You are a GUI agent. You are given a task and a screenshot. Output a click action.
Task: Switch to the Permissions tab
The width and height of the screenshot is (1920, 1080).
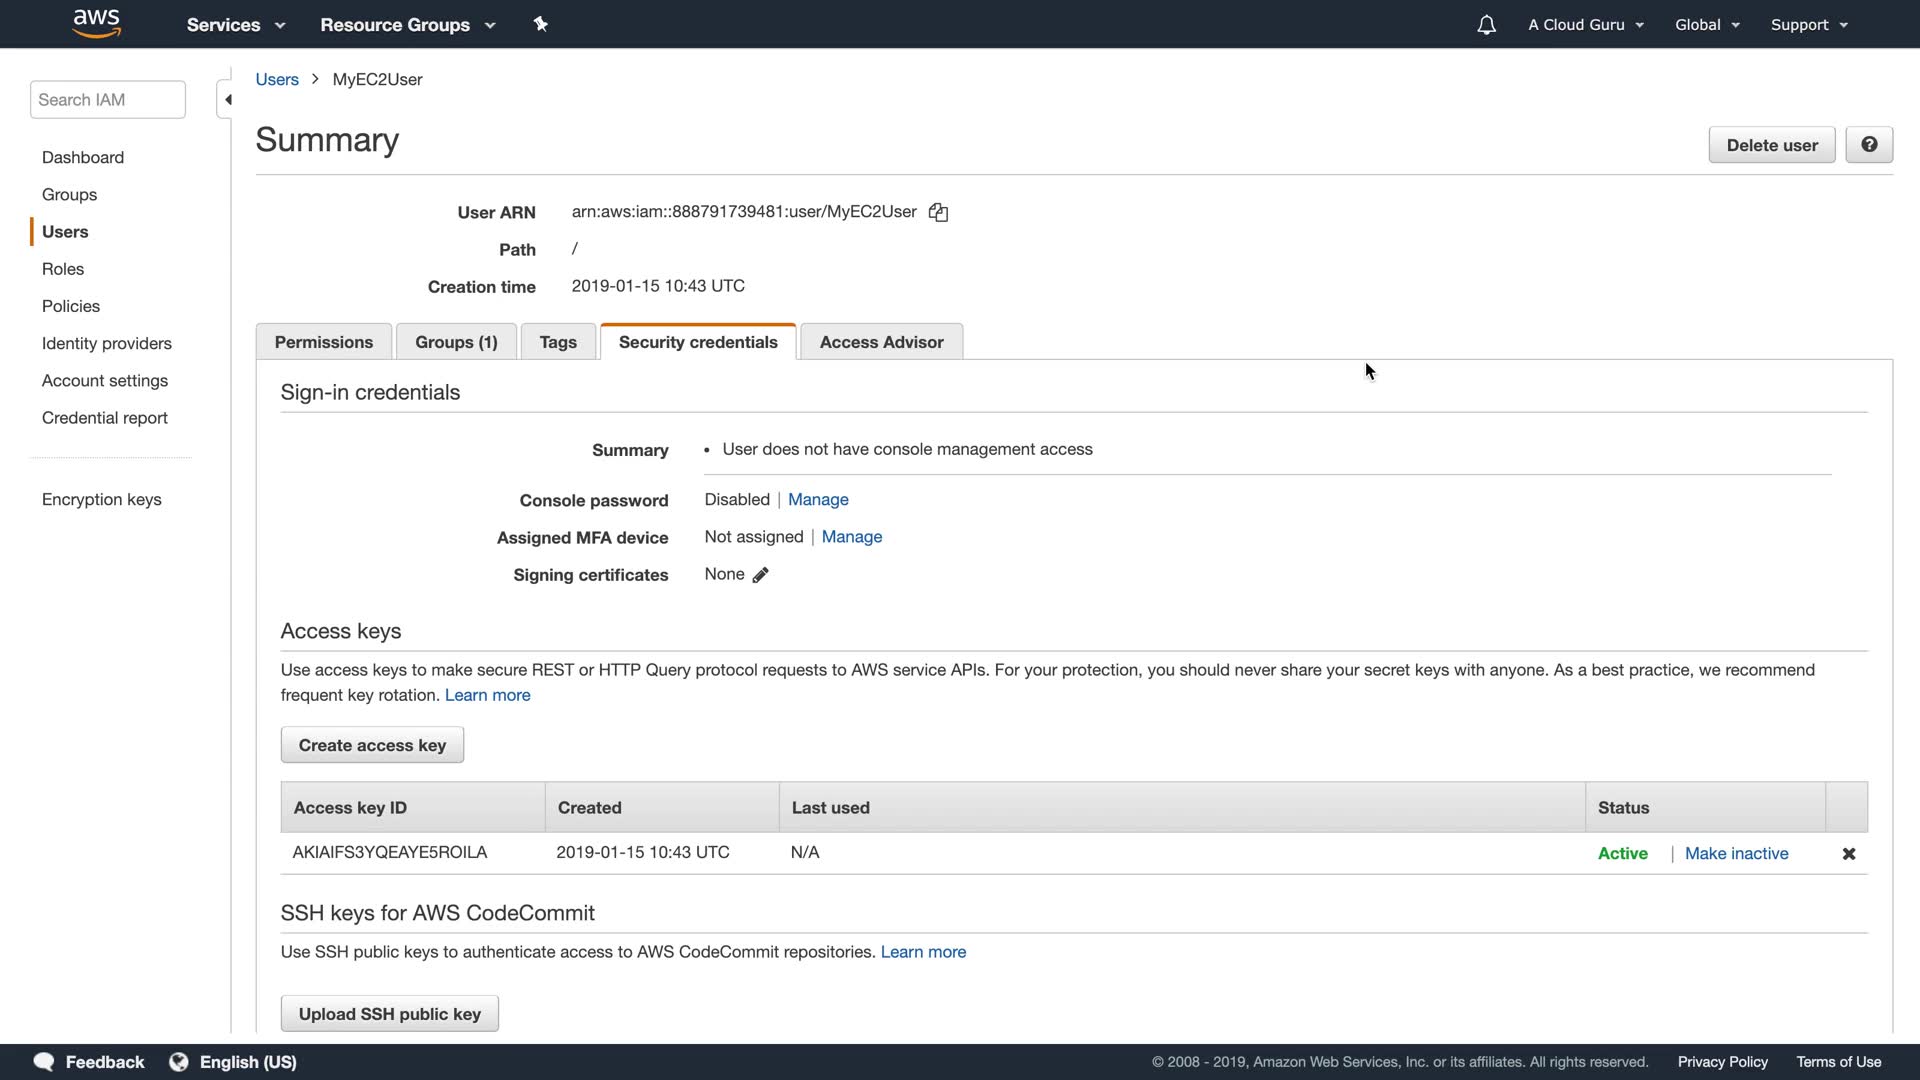323,342
